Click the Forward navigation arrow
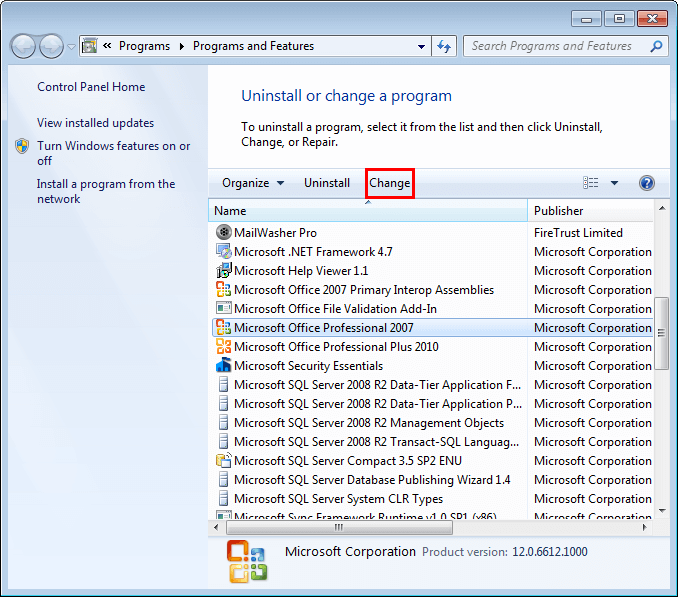Image resolution: width=678 pixels, height=597 pixels. (51, 46)
